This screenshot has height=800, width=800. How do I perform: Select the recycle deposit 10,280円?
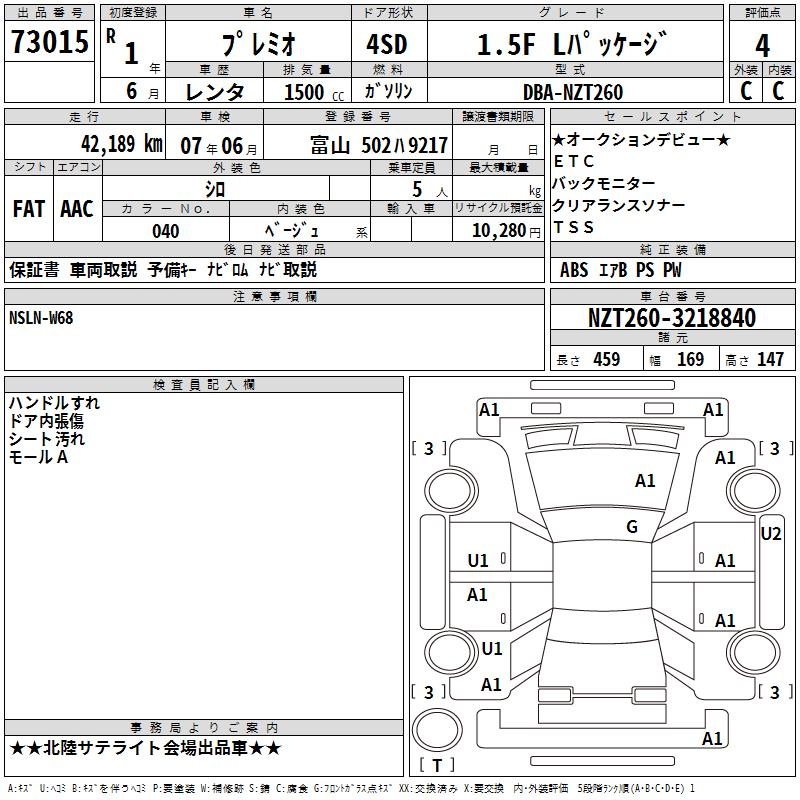pos(506,231)
